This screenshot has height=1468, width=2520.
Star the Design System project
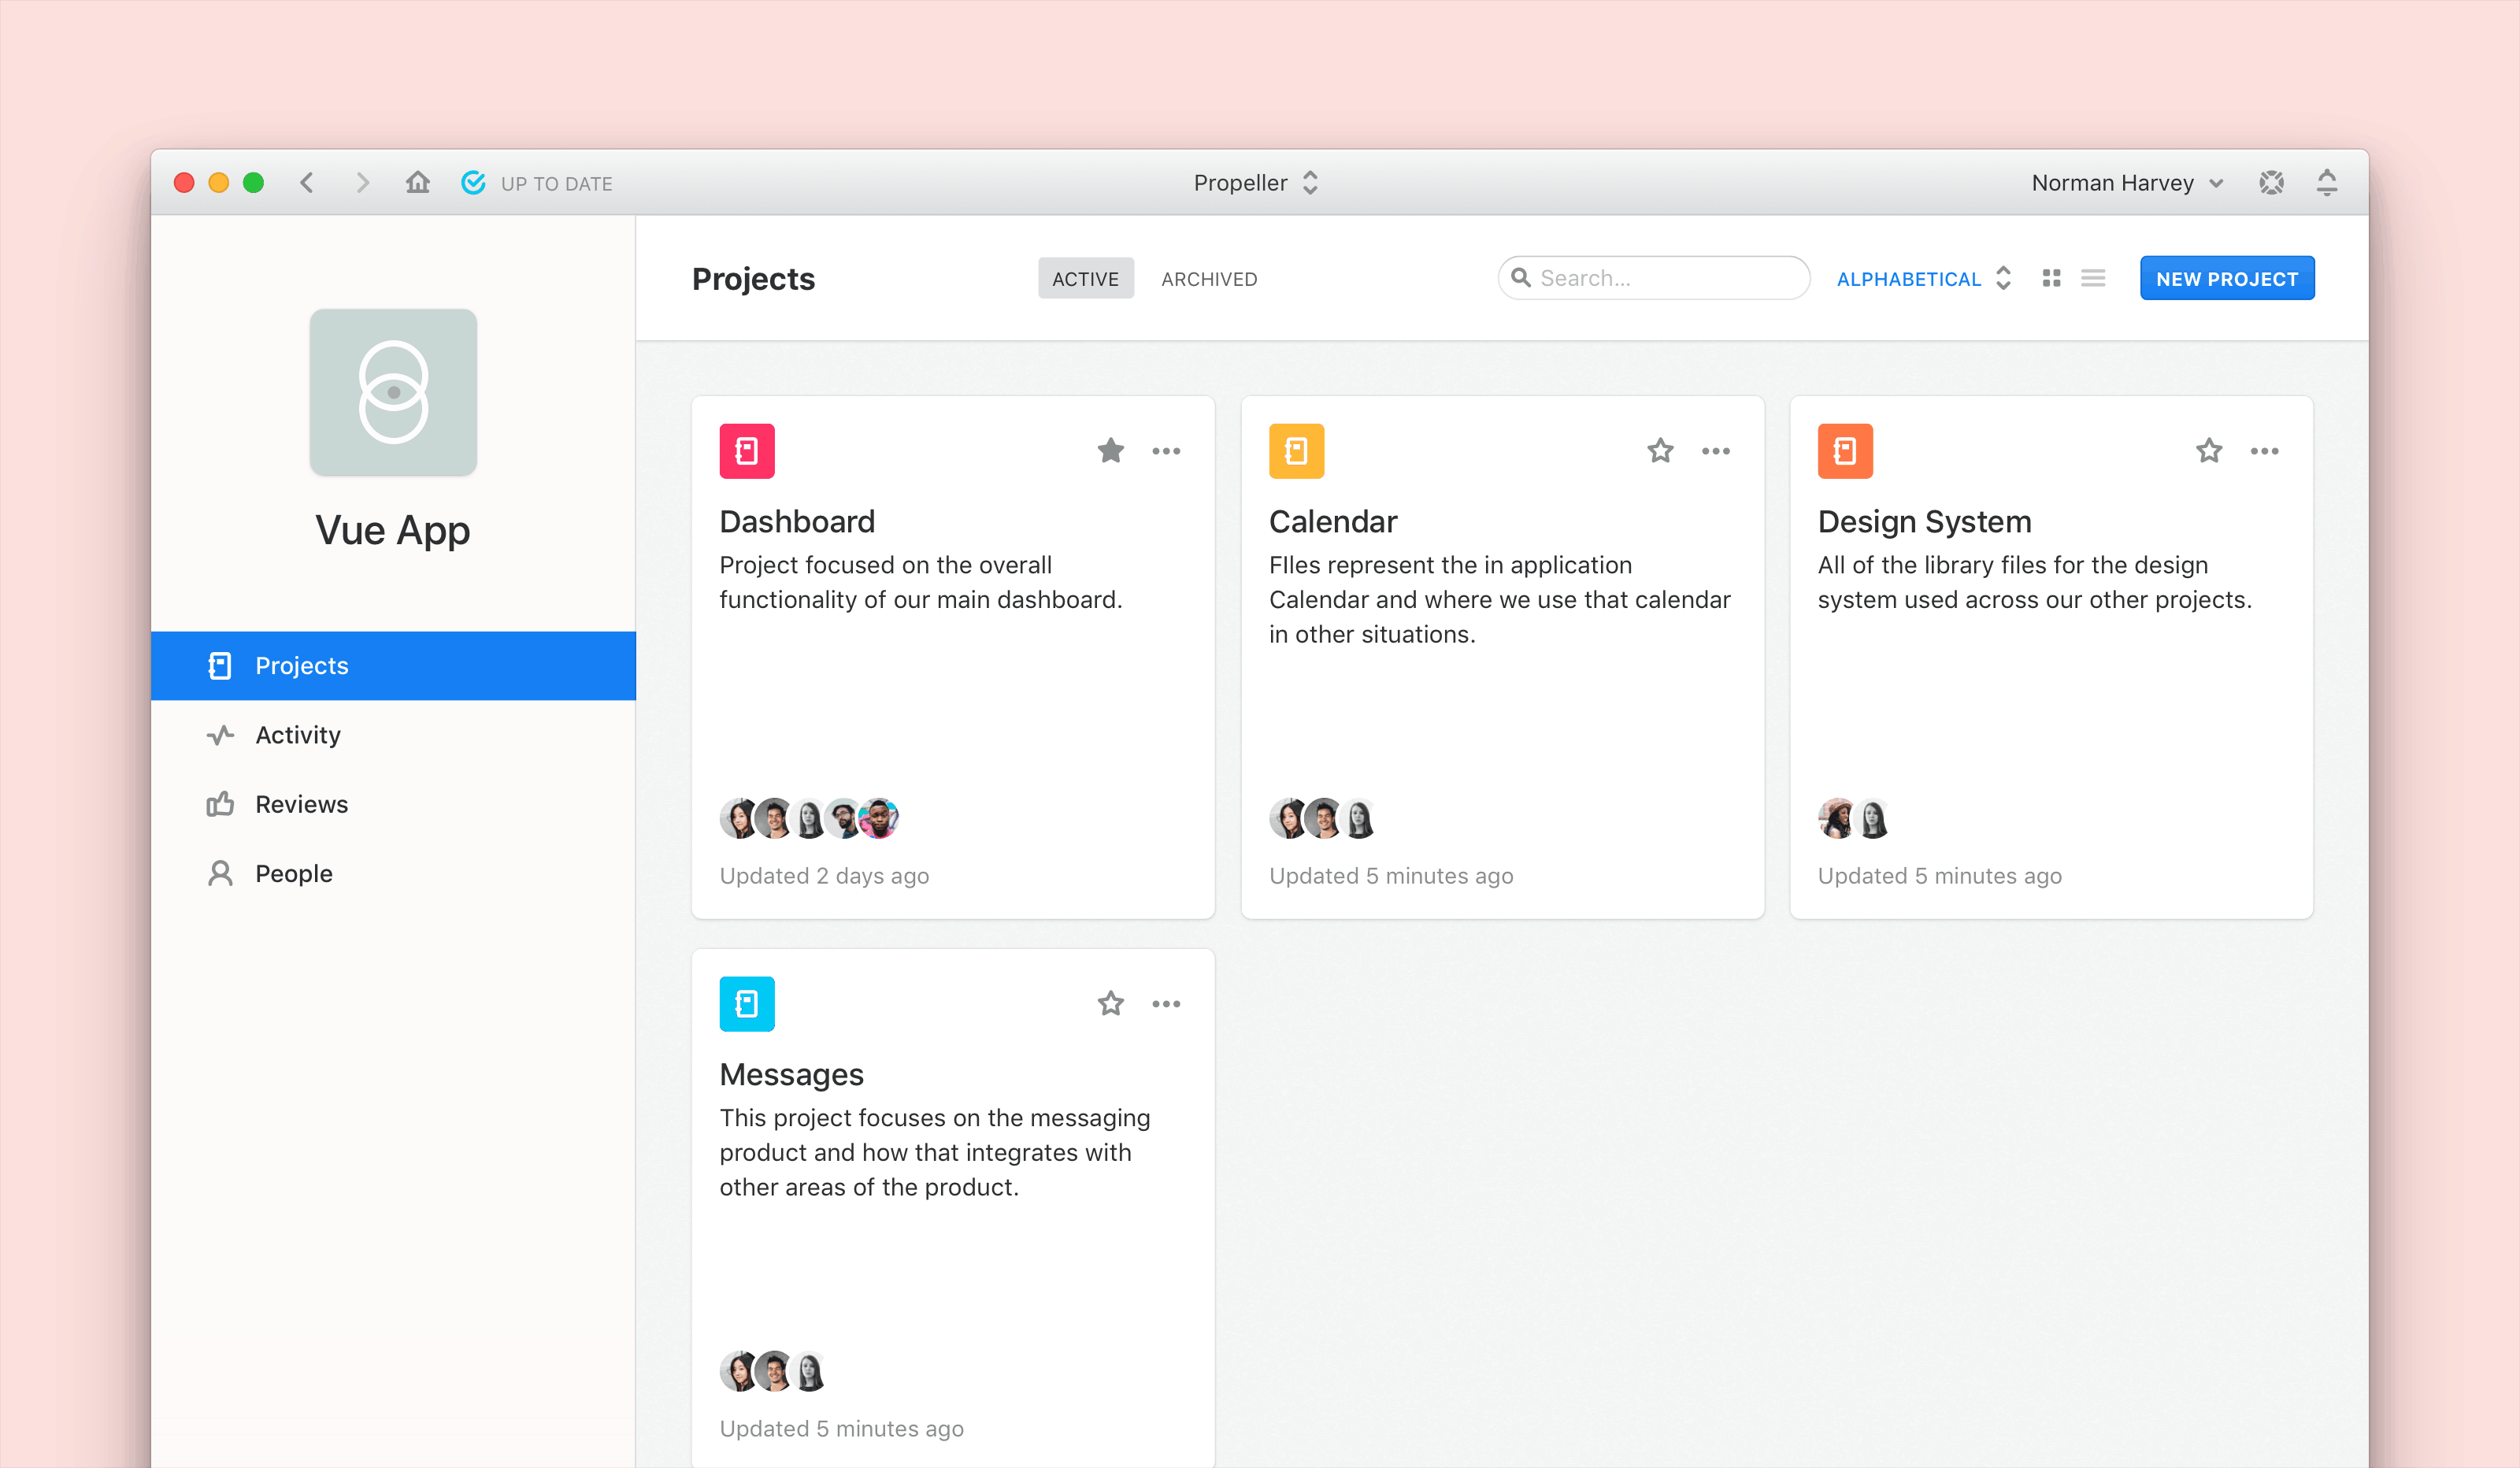[2209, 451]
